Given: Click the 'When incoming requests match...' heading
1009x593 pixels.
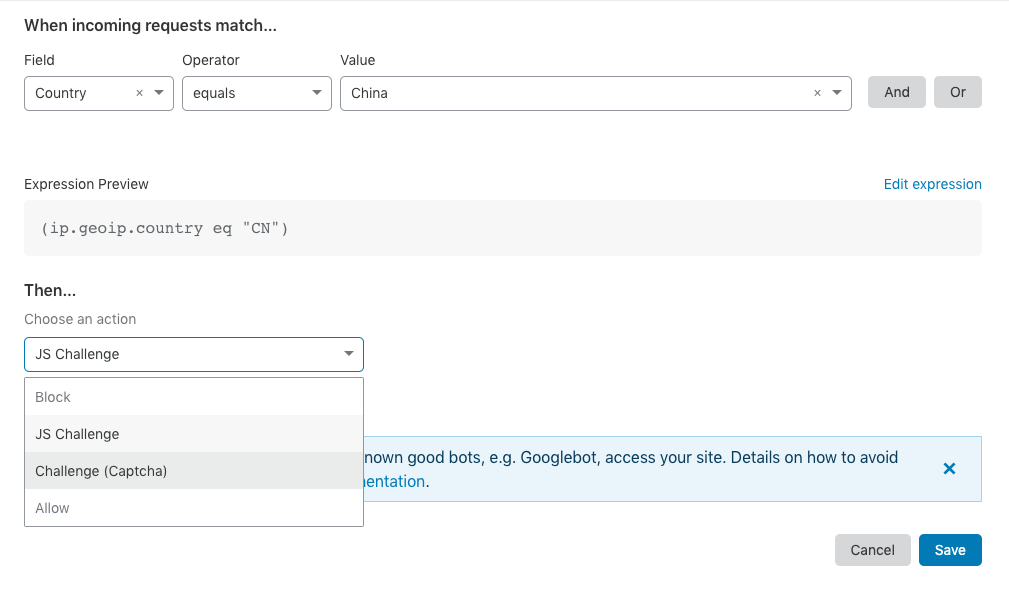Looking at the screenshot, I should pos(151,26).
